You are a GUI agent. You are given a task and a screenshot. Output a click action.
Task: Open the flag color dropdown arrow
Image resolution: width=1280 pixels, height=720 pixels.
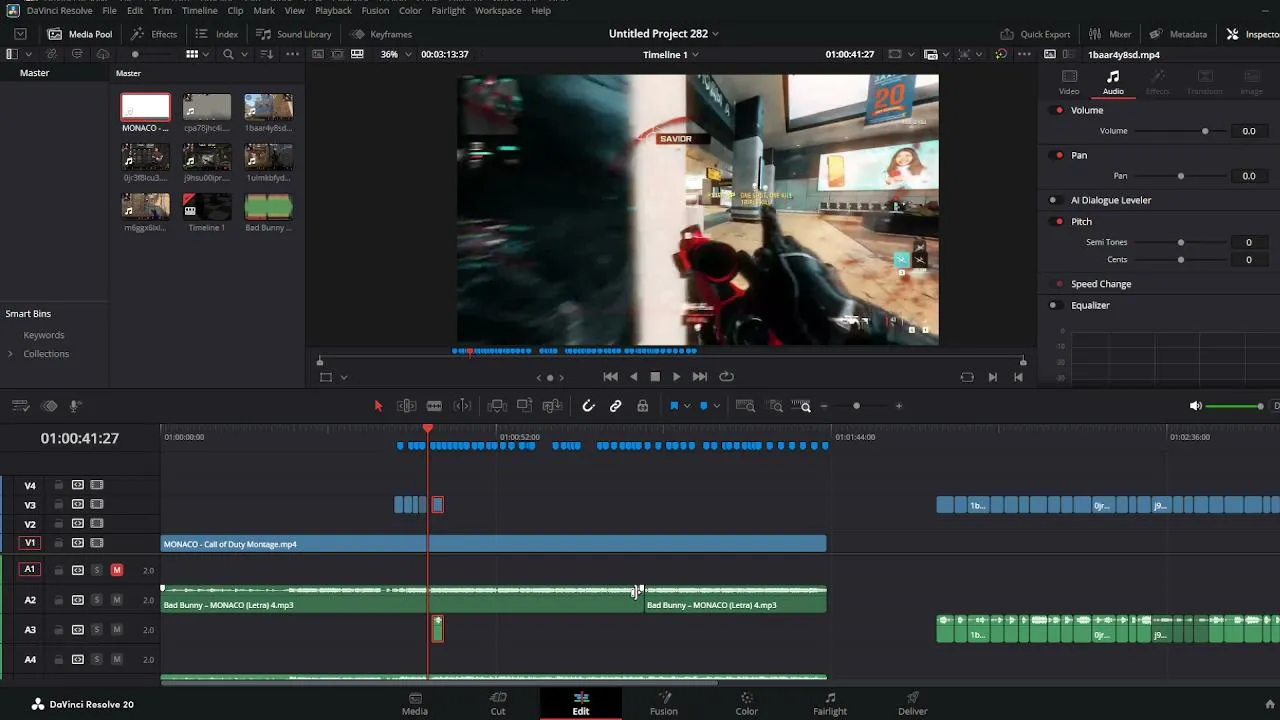pyautogui.click(x=686, y=406)
